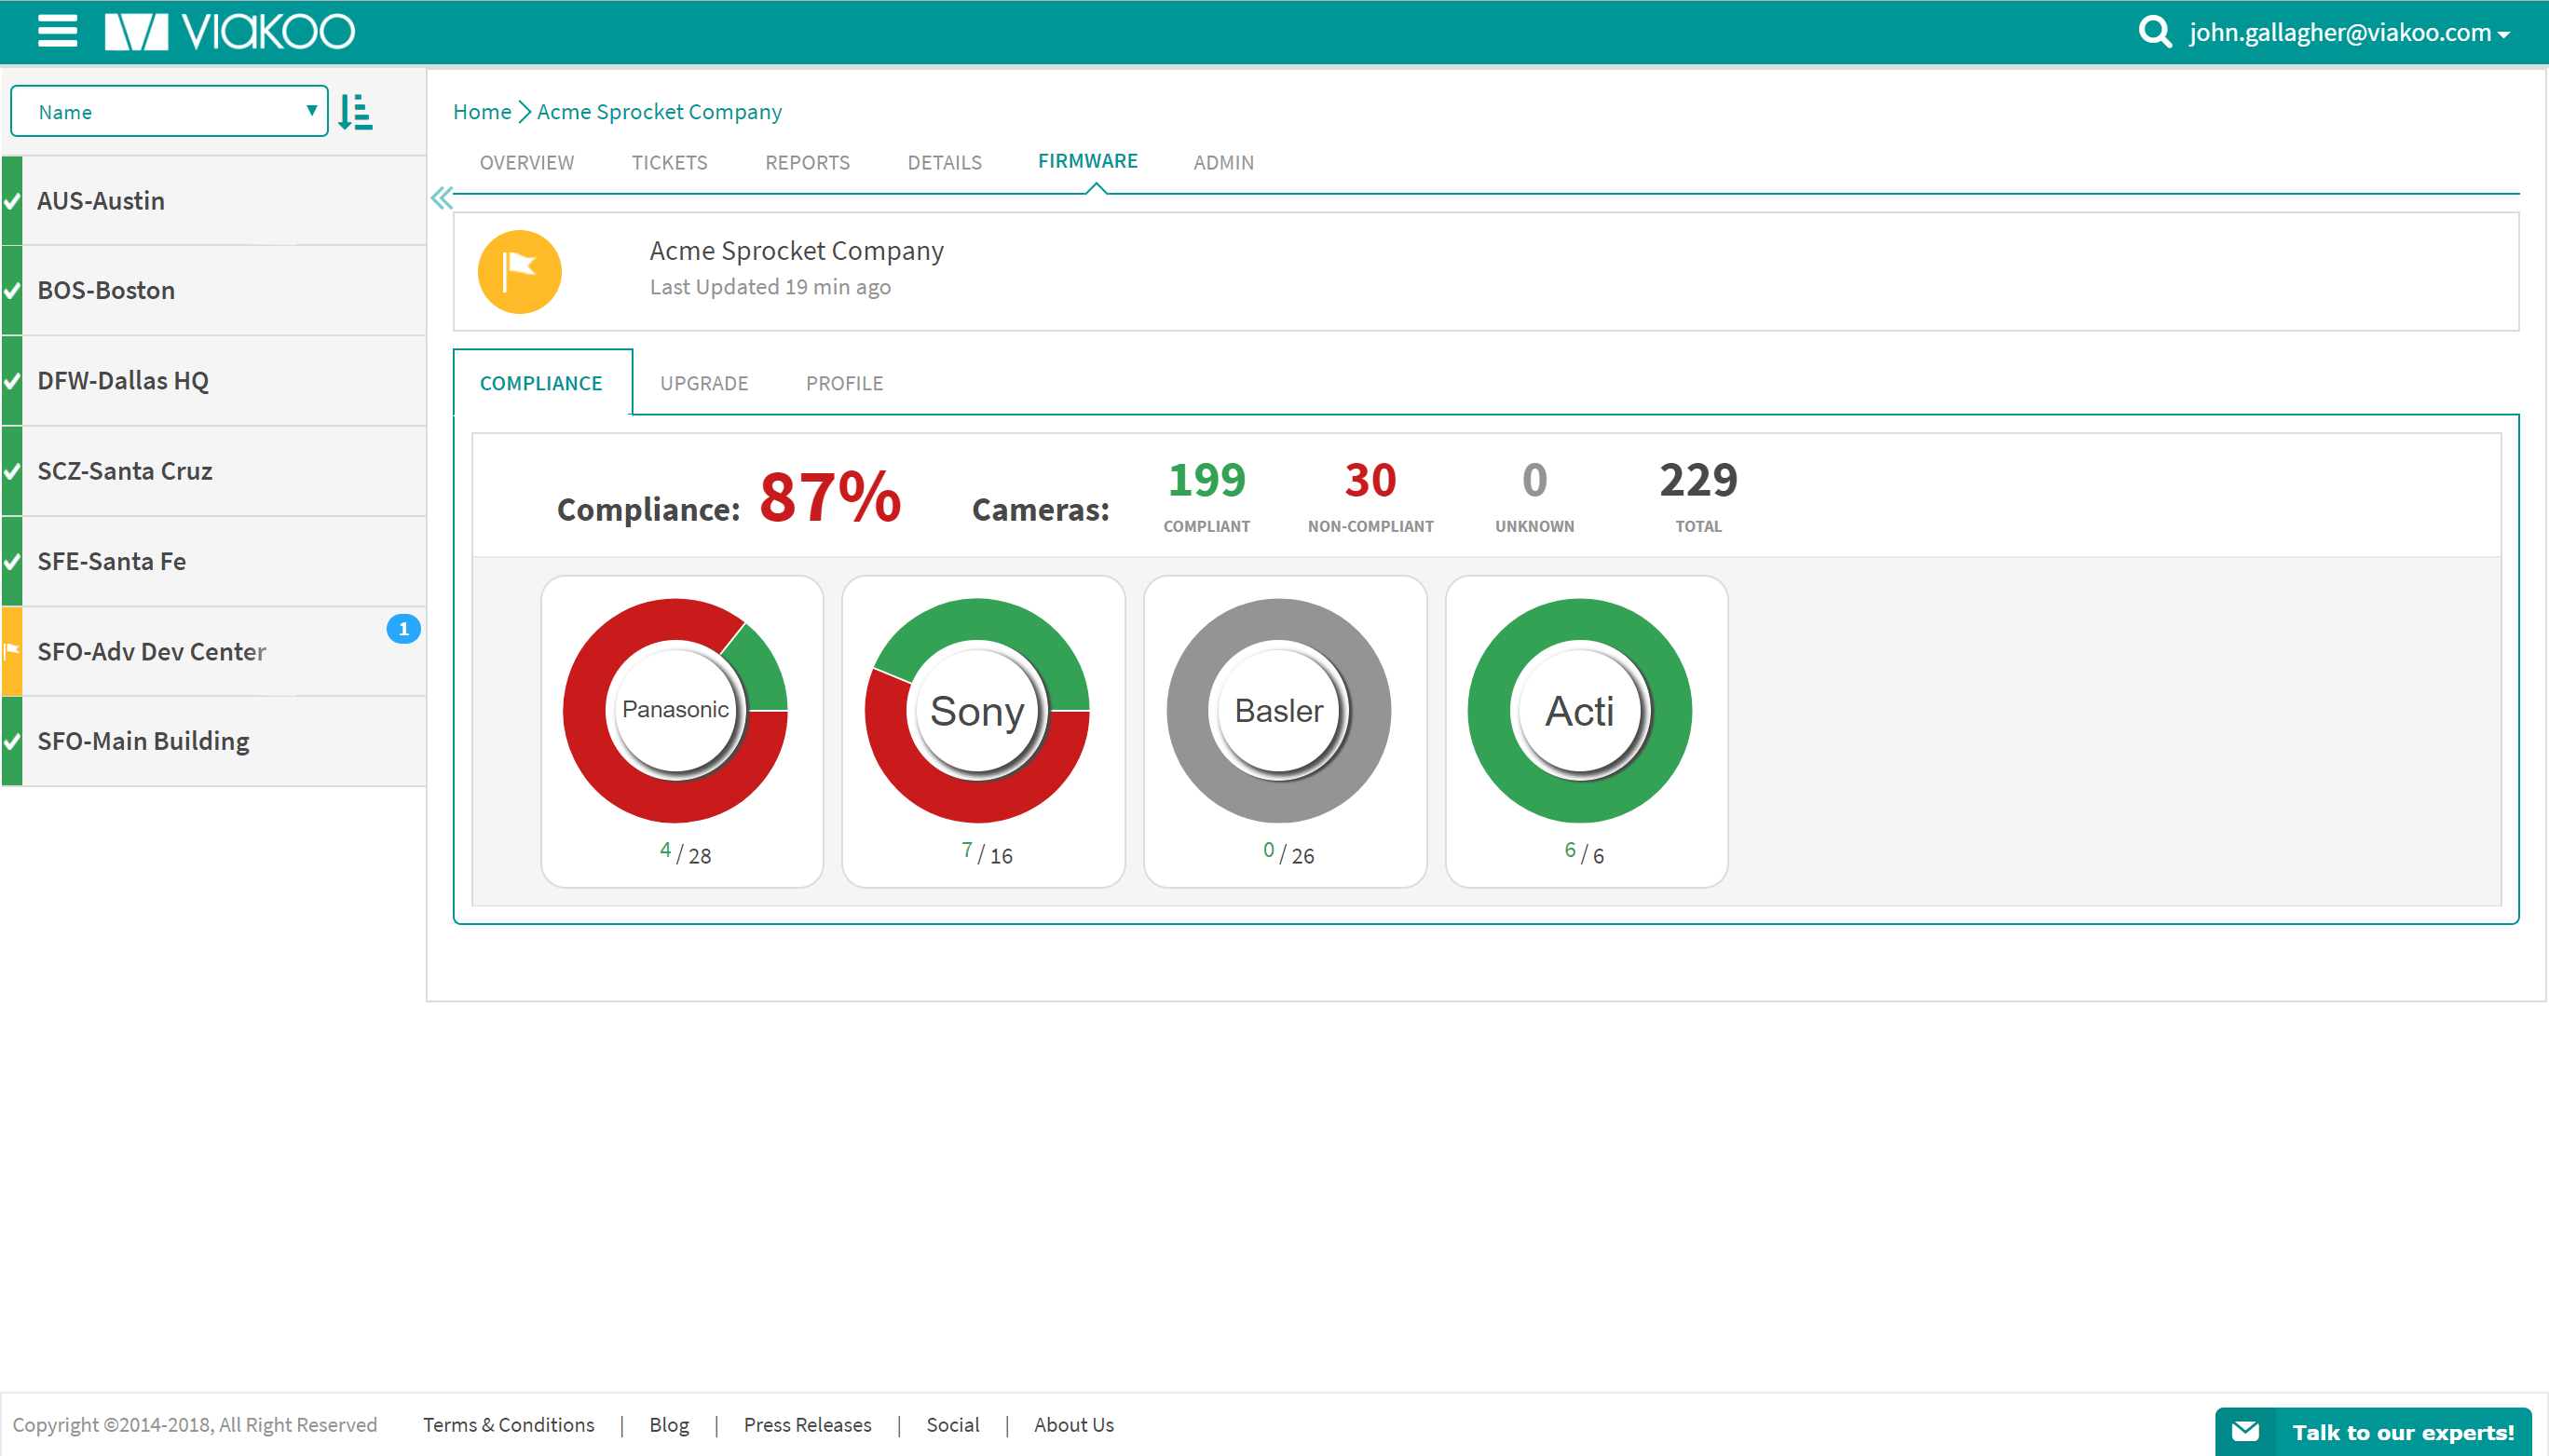The image size is (2549, 1456).
Task: Collapse the site sidebar with double chevron
Action: click(441, 198)
